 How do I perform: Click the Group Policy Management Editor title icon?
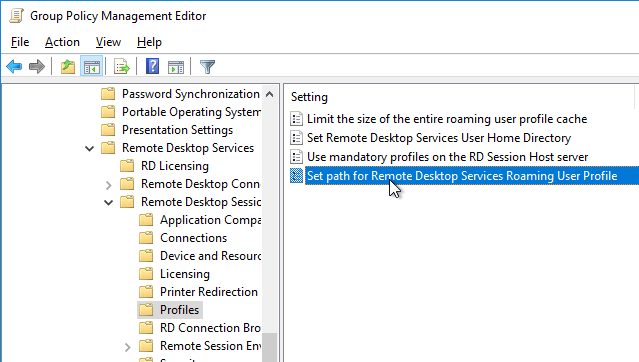(x=17, y=15)
